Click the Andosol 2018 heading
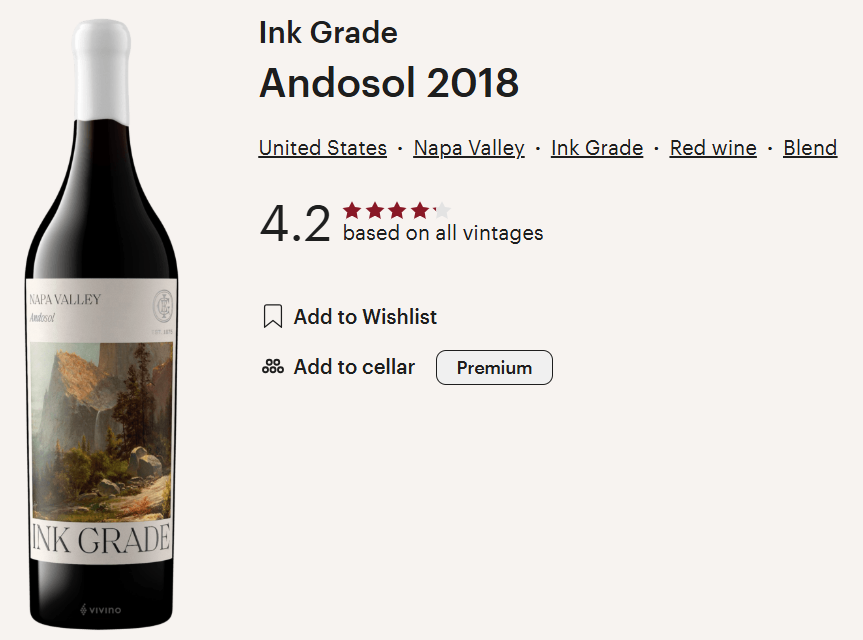 pos(389,84)
